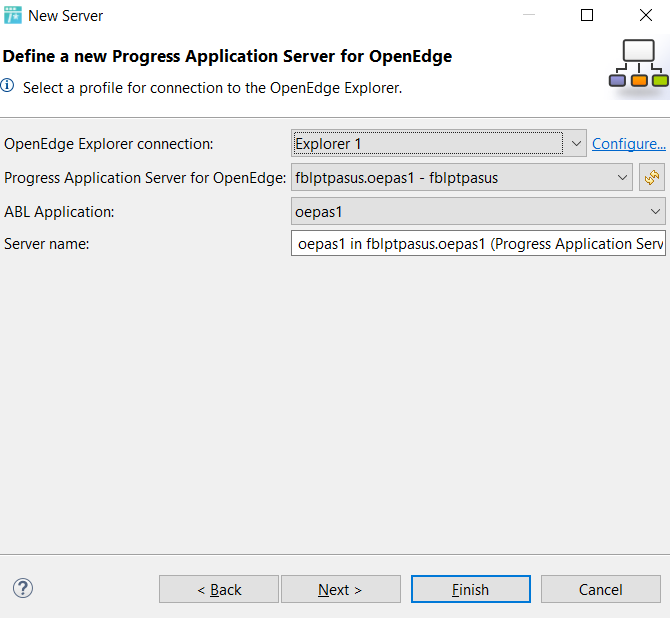Click the 'Server name:' label
The image size is (670, 618).
pos(47,244)
